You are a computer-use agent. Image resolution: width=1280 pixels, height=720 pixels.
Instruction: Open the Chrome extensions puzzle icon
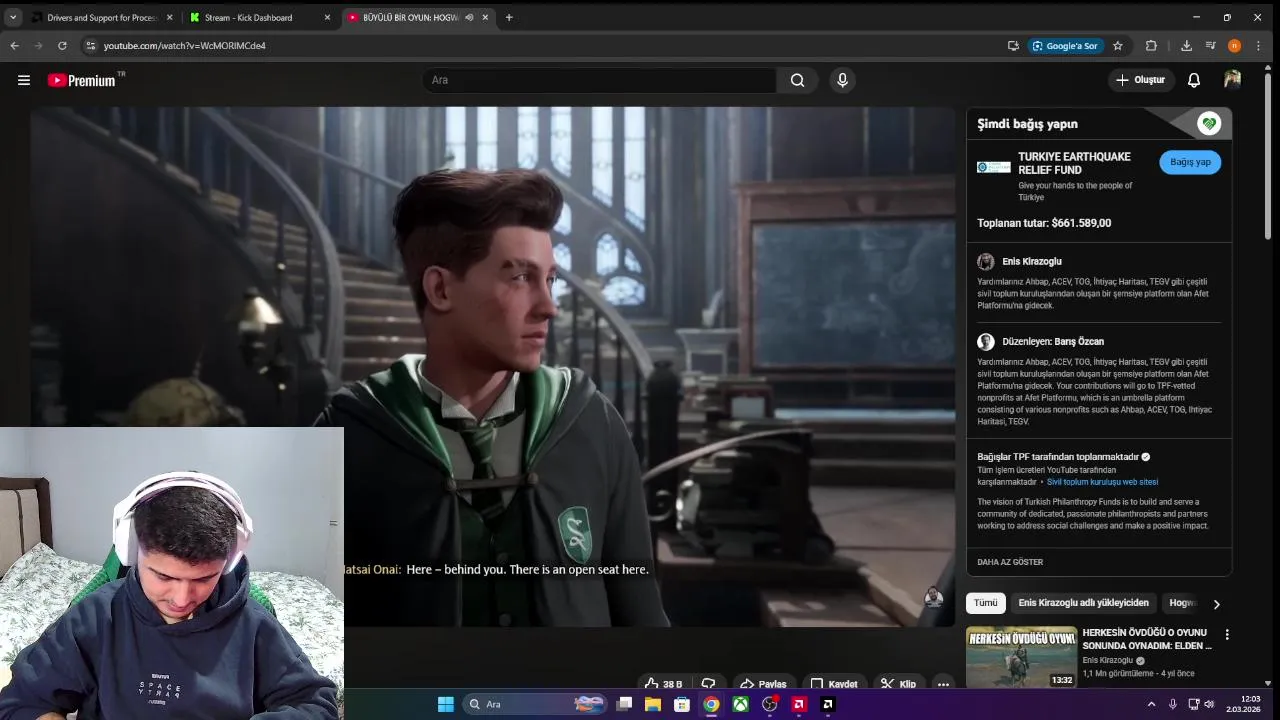click(x=1151, y=46)
